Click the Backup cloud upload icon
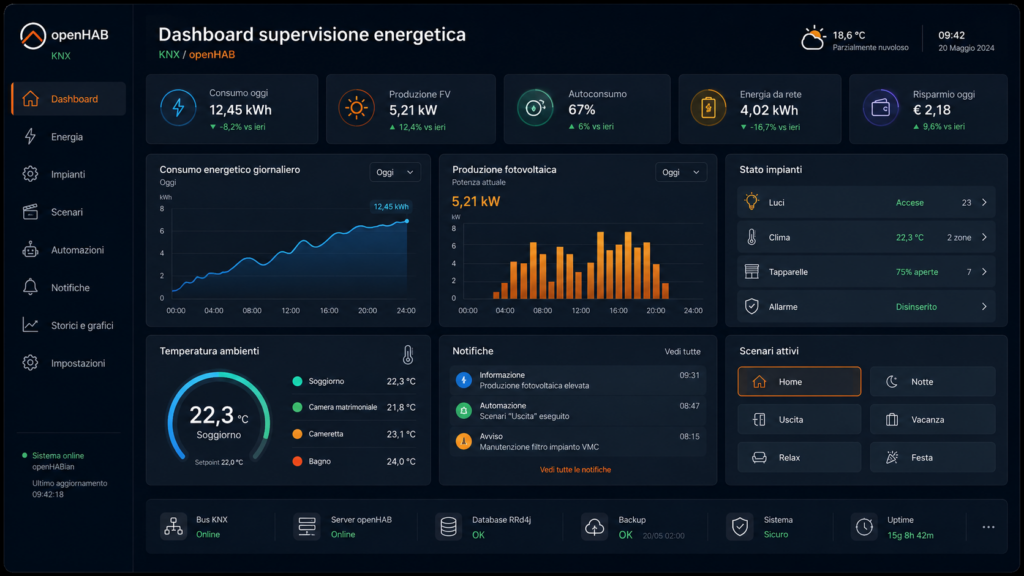The height and width of the screenshot is (576, 1024). point(594,526)
